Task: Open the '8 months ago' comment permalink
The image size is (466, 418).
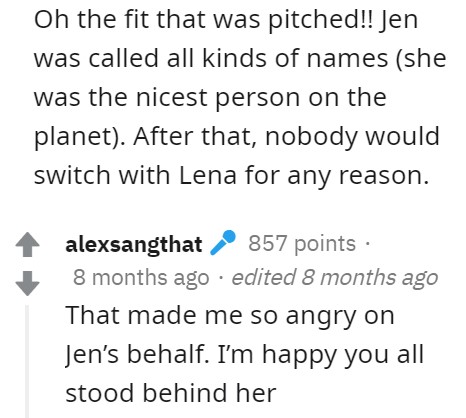Action: coord(141,278)
